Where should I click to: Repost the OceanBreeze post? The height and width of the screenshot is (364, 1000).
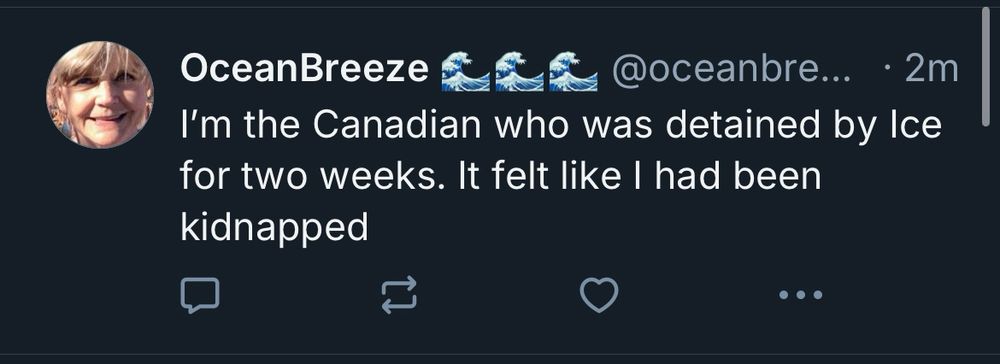coord(399,295)
